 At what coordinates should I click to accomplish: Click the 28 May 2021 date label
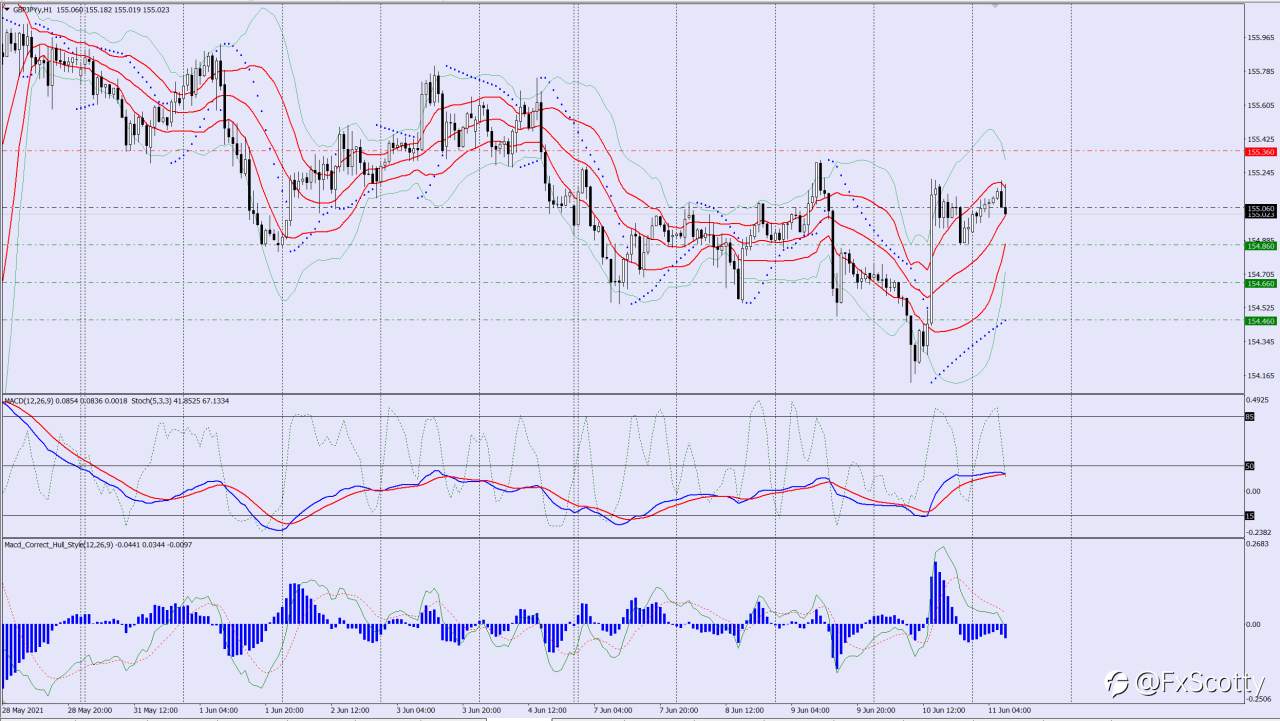[x=22, y=710]
